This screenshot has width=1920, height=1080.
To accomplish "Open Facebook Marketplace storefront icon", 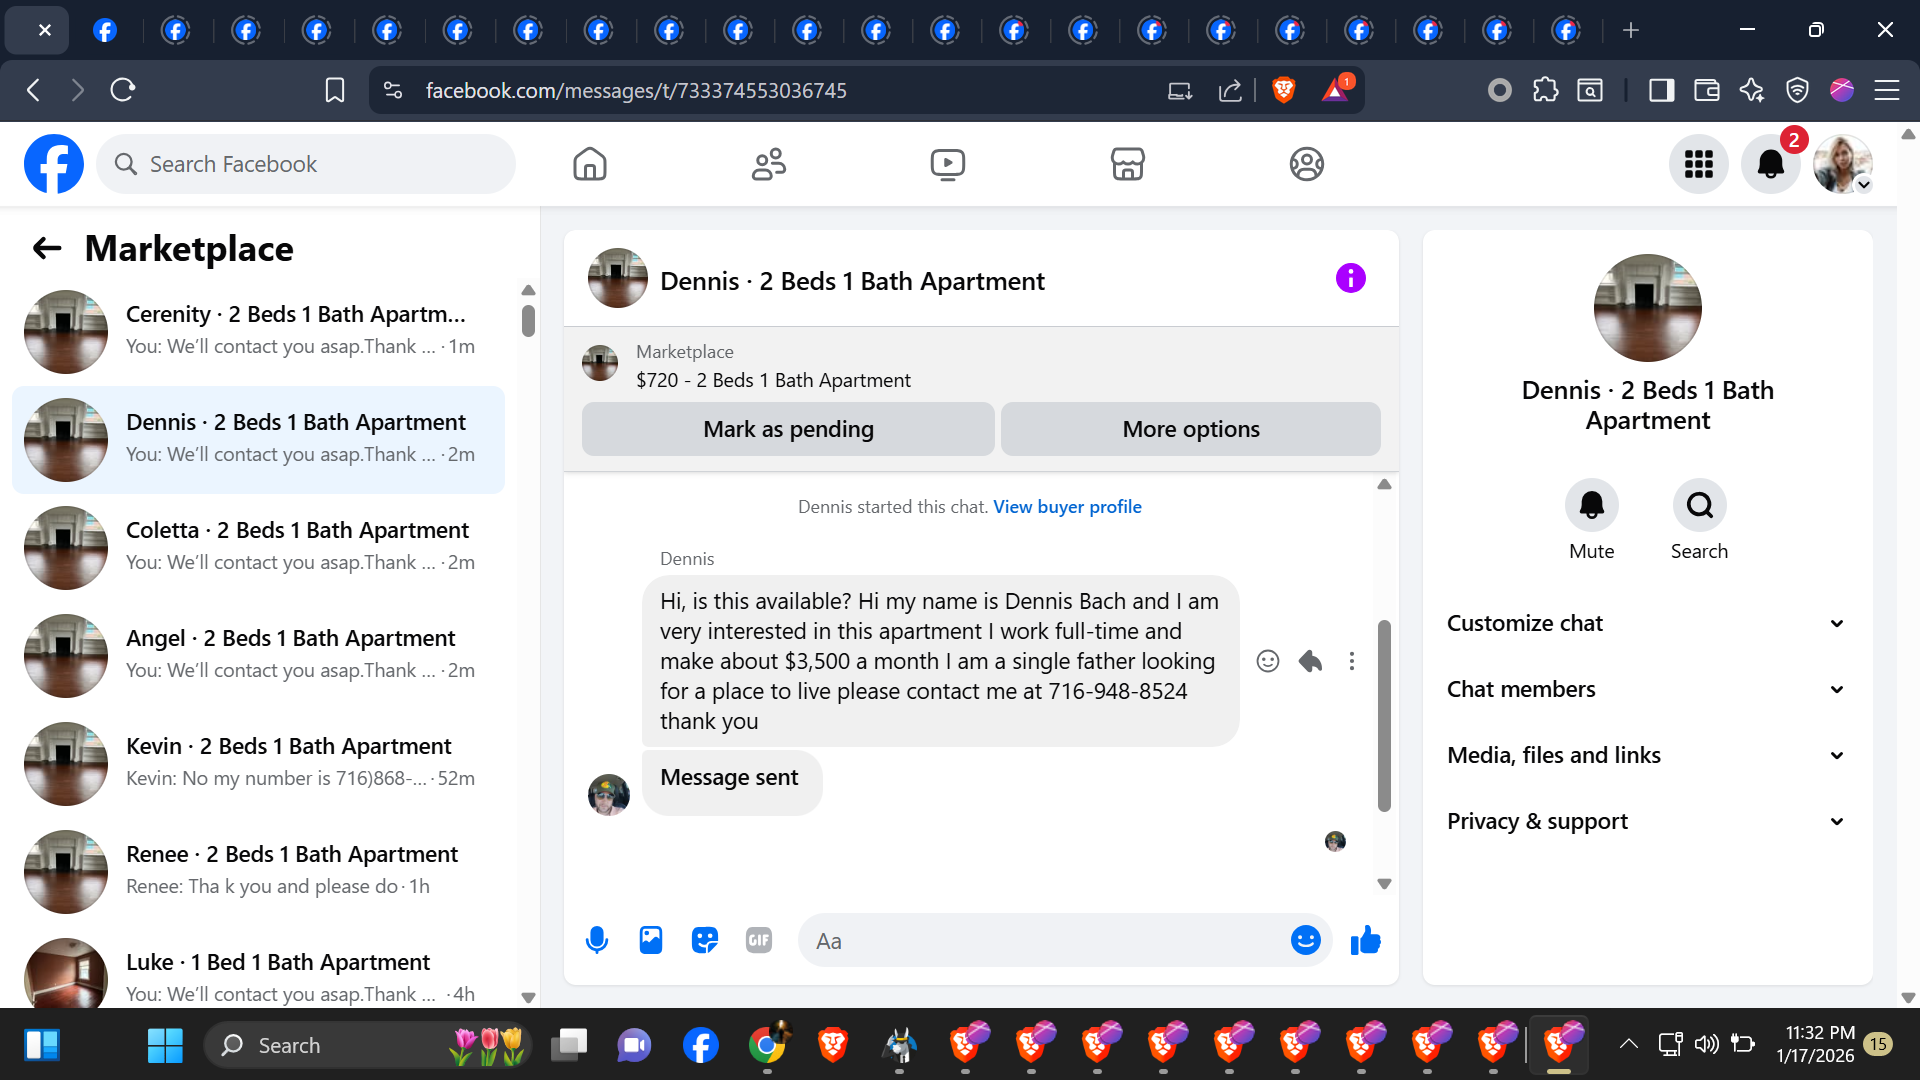I will point(1127,164).
